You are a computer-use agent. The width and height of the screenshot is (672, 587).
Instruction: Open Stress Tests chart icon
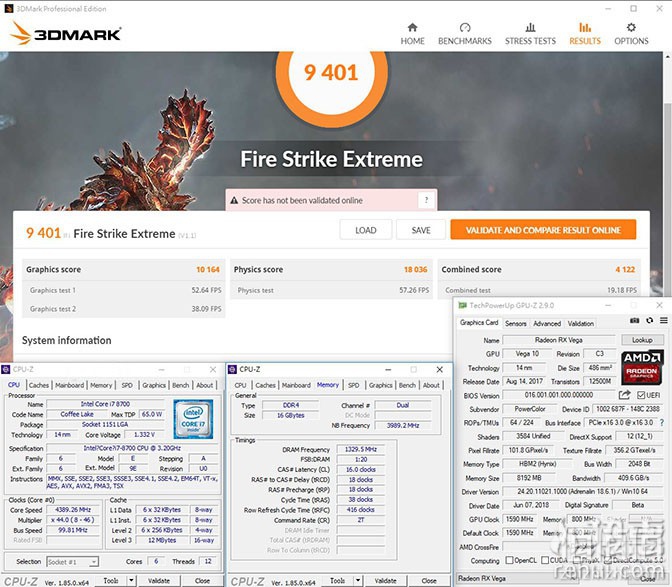[530, 28]
